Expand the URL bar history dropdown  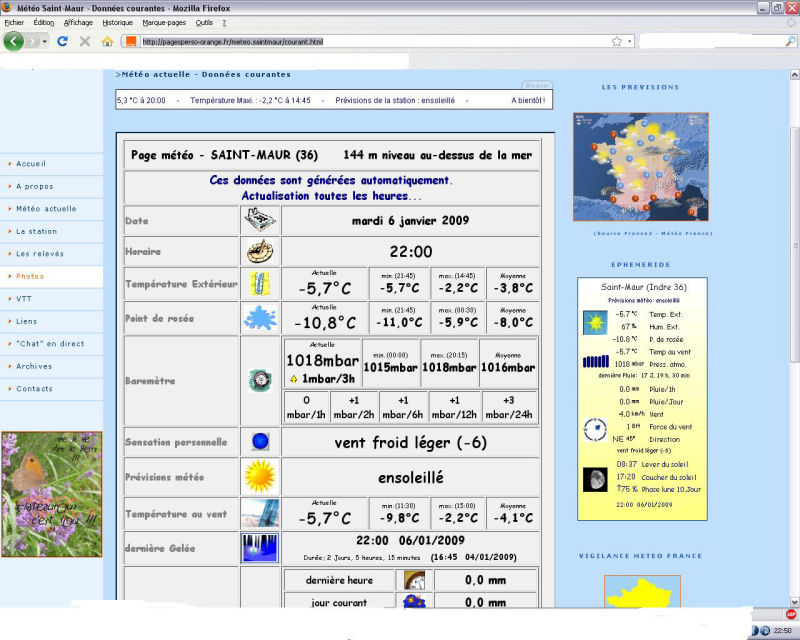[x=630, y=42]
